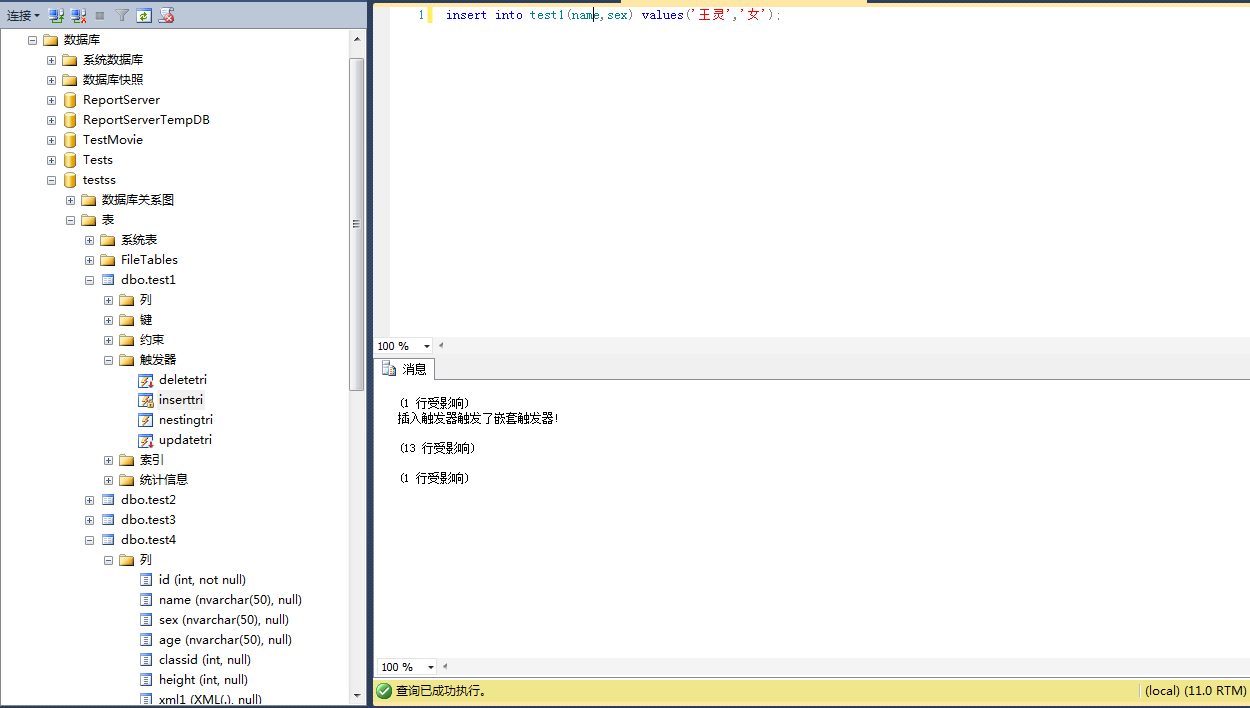The height and width of the screenshot is (708, 1250).
Task: Click the dbo.test1 table icon
Action: [108, 280]
